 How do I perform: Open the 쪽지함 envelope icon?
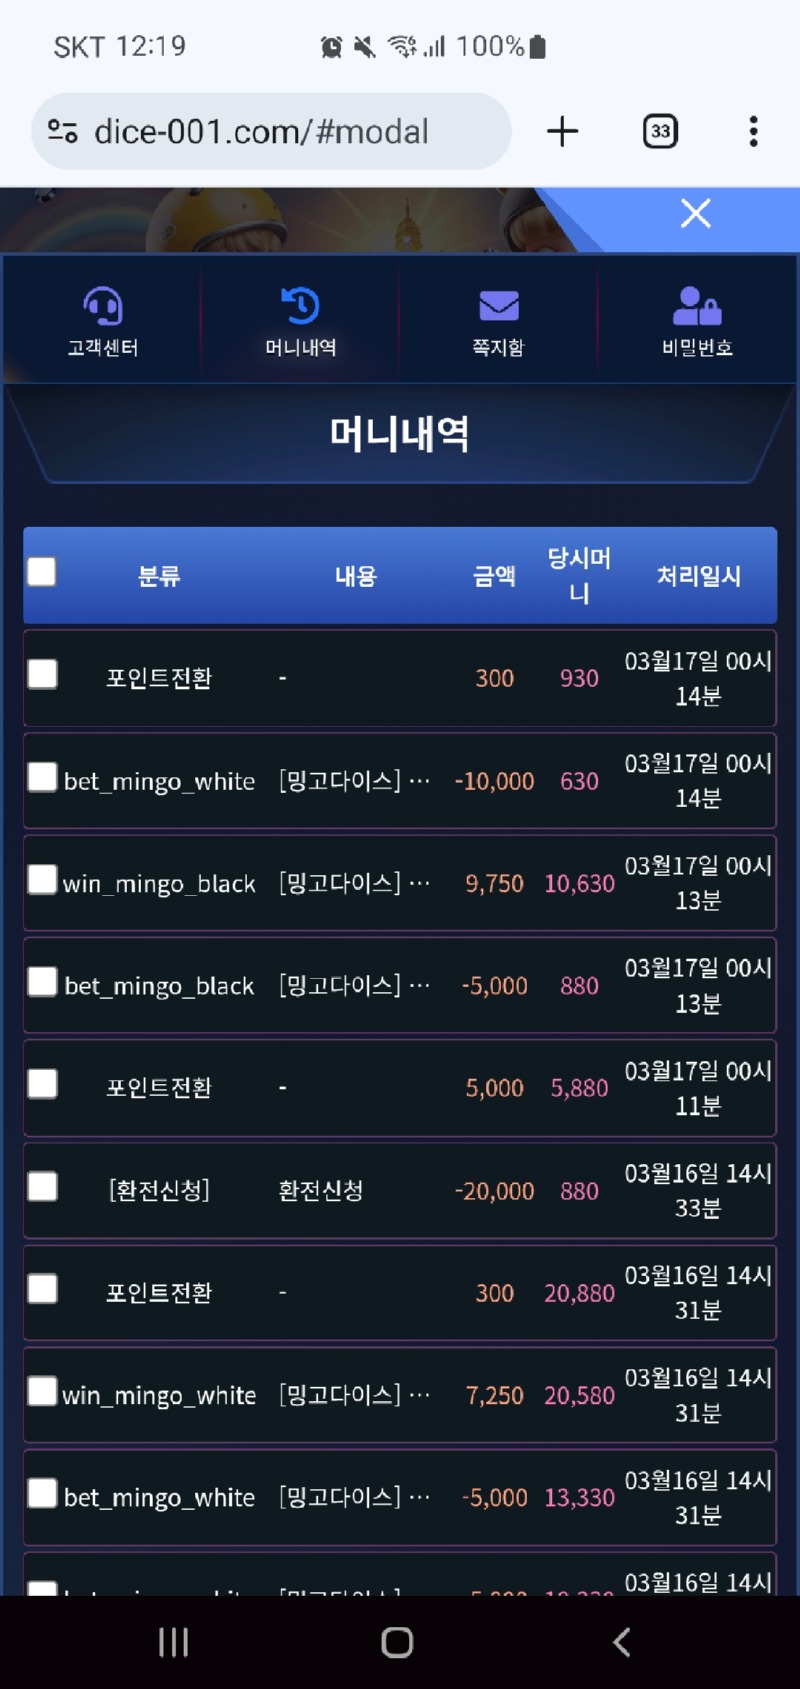498,307
